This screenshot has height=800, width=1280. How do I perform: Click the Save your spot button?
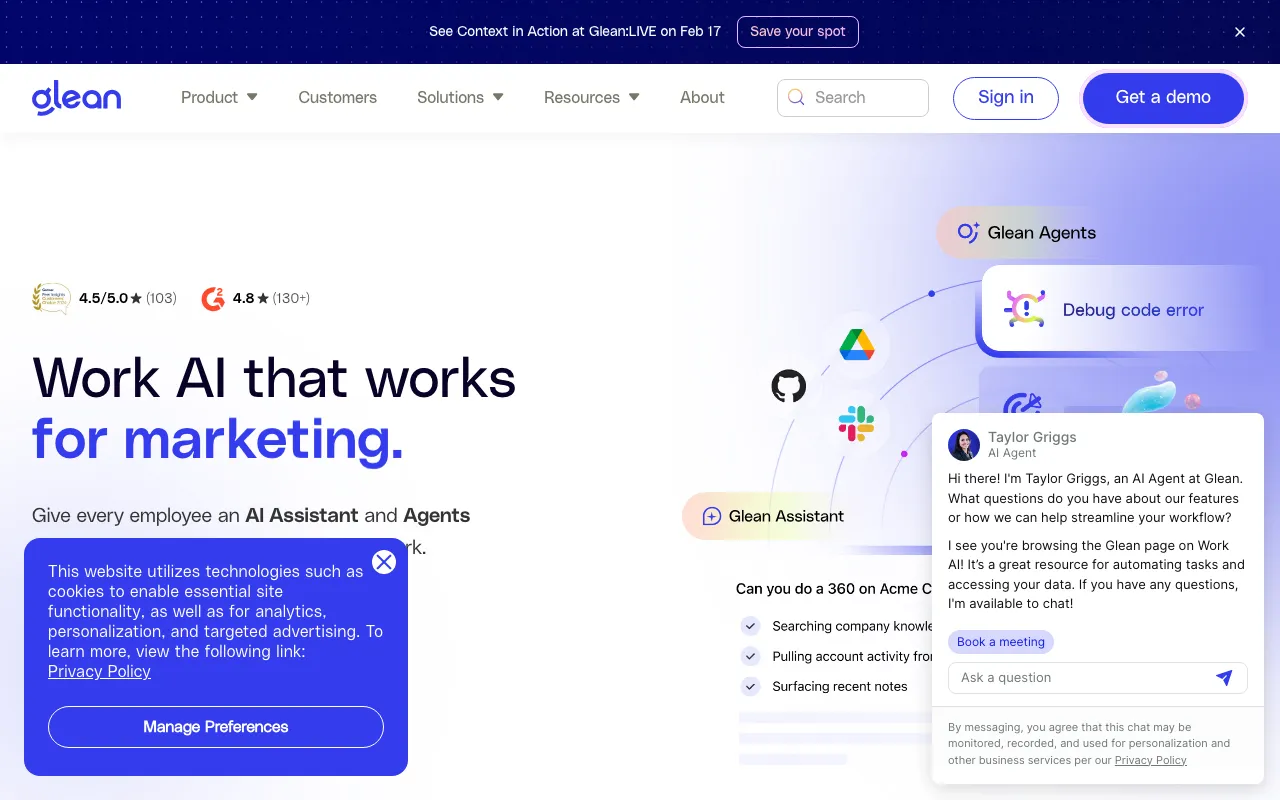point(798,31)
